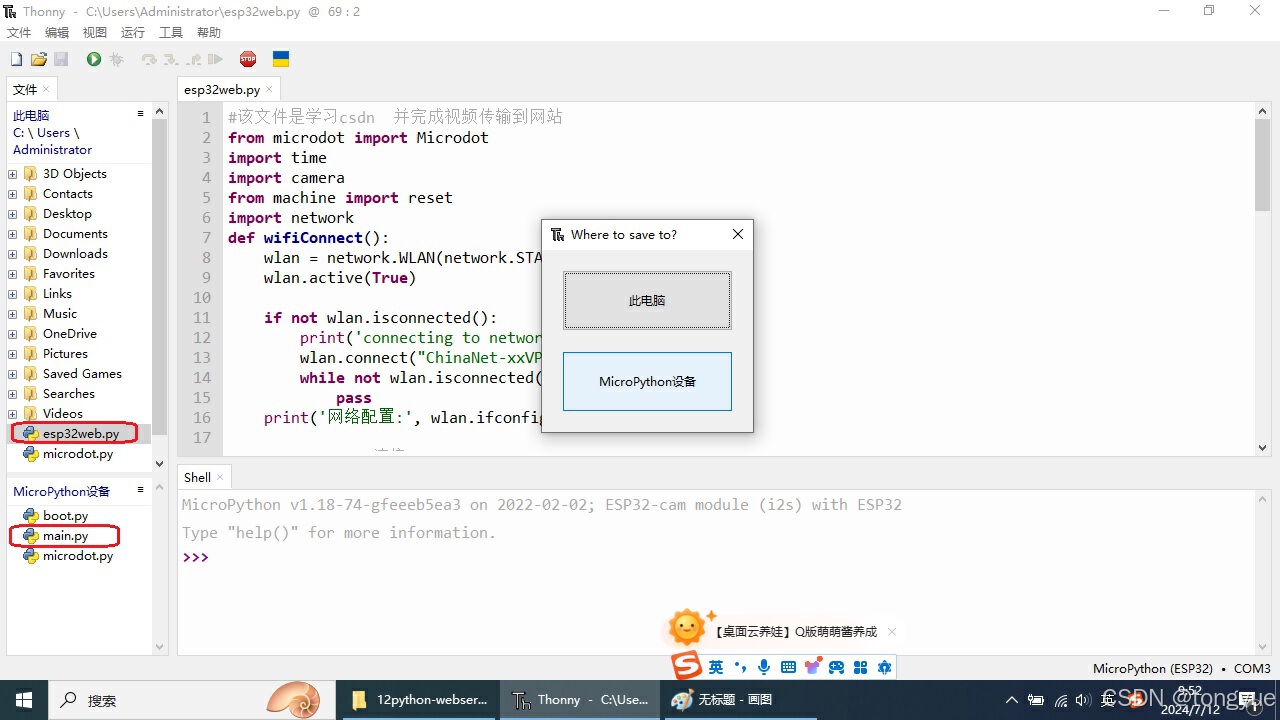Viewport: 1280px width, 720px height.
Task: Save to 此电脑 in the dialog
Action: tap(647, 300)
